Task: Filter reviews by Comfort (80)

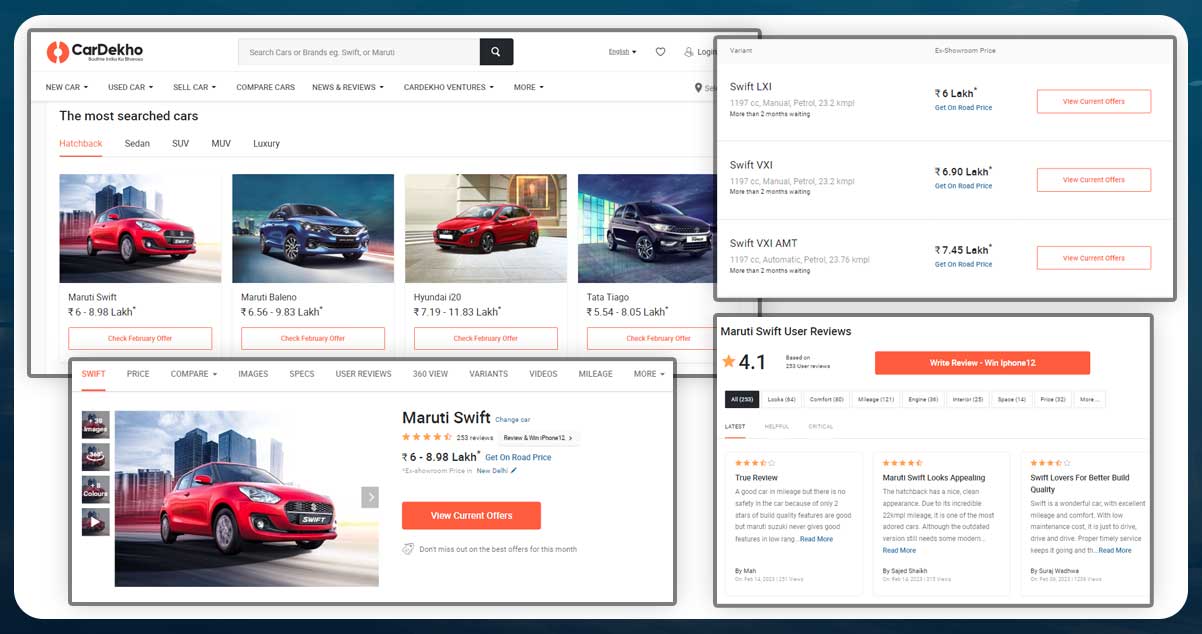Action: point(827,399)
